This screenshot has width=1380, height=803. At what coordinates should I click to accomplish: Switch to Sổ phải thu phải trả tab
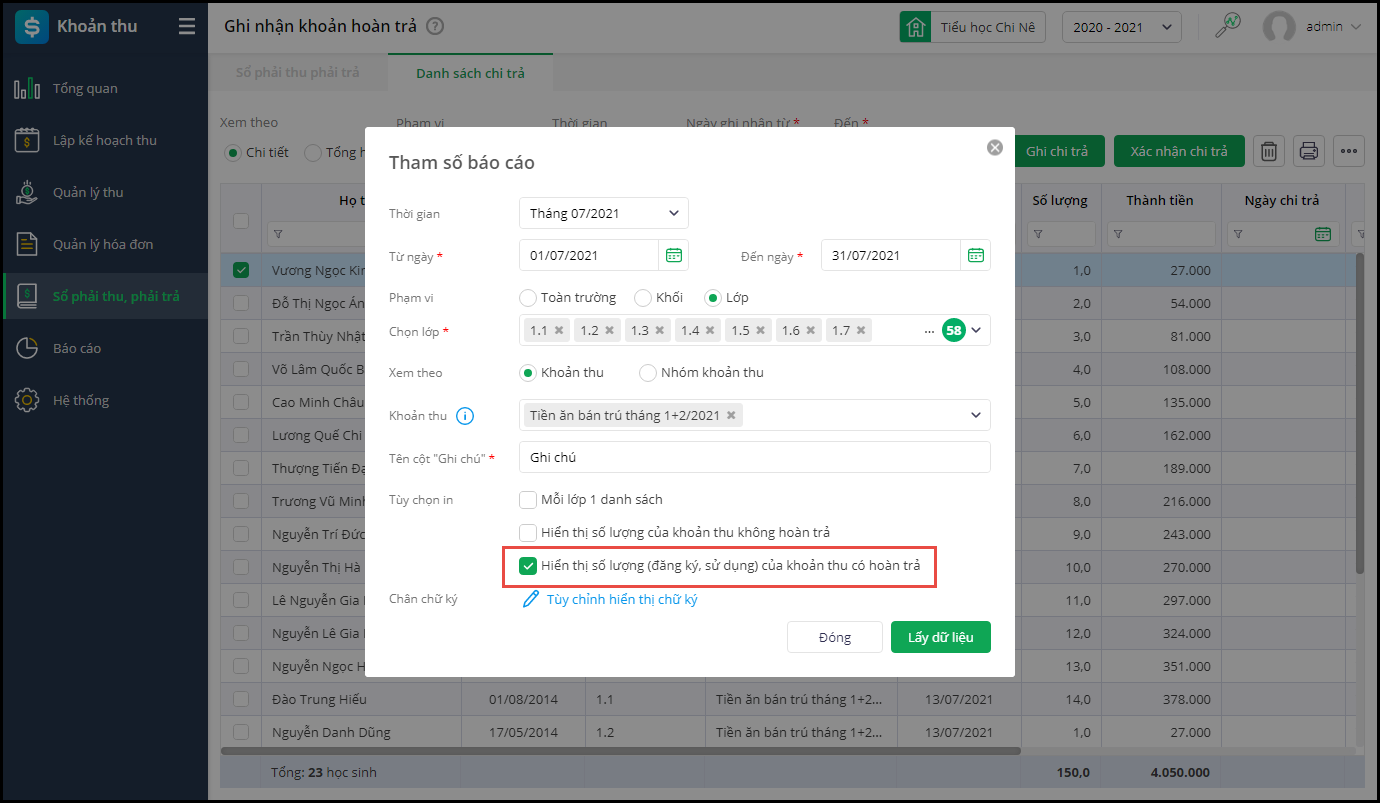coord(297,73)
